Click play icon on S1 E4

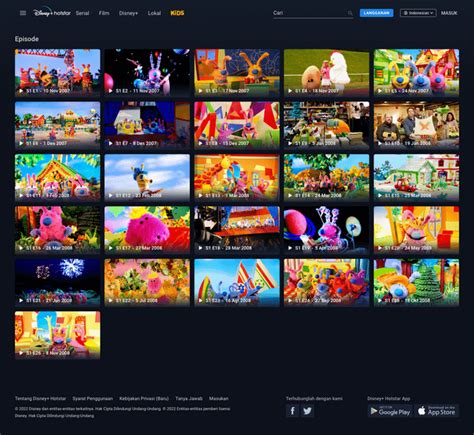click(x=290, y=91)
